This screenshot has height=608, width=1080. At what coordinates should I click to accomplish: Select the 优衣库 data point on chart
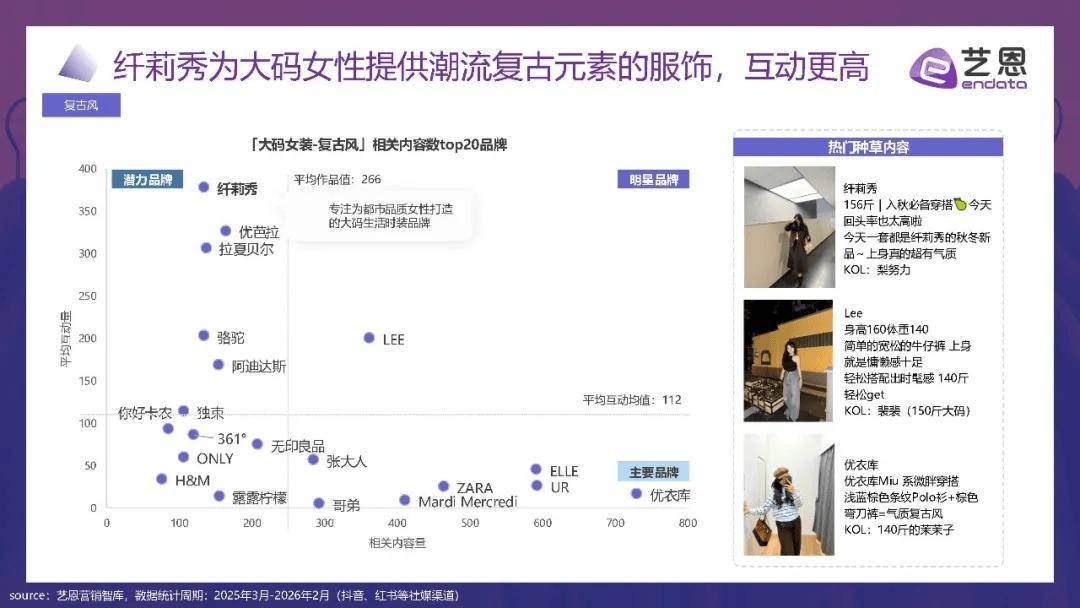tap(636, 493)
